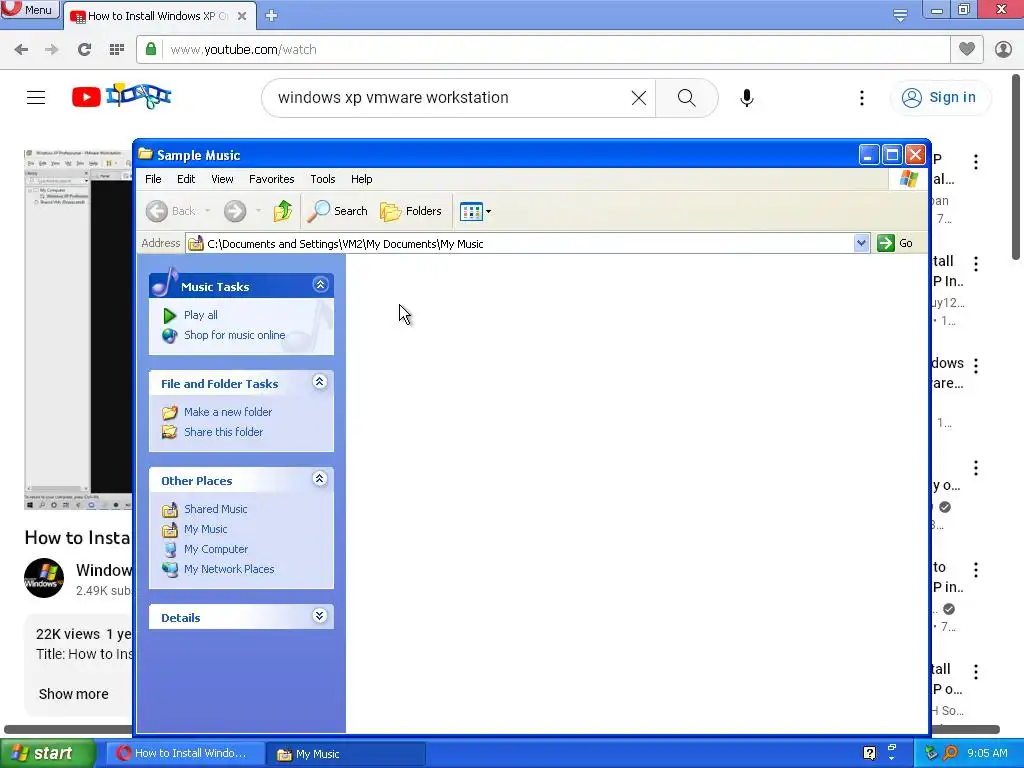Click the Up folder toolbar icon
Image resolution: width=1024 pixels, height=768 pixels.
[282, 211]
